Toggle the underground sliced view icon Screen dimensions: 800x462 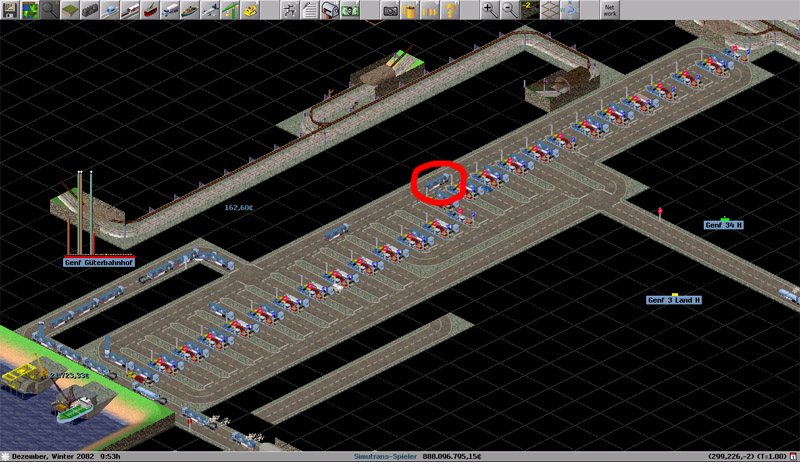tap(529, 11)
